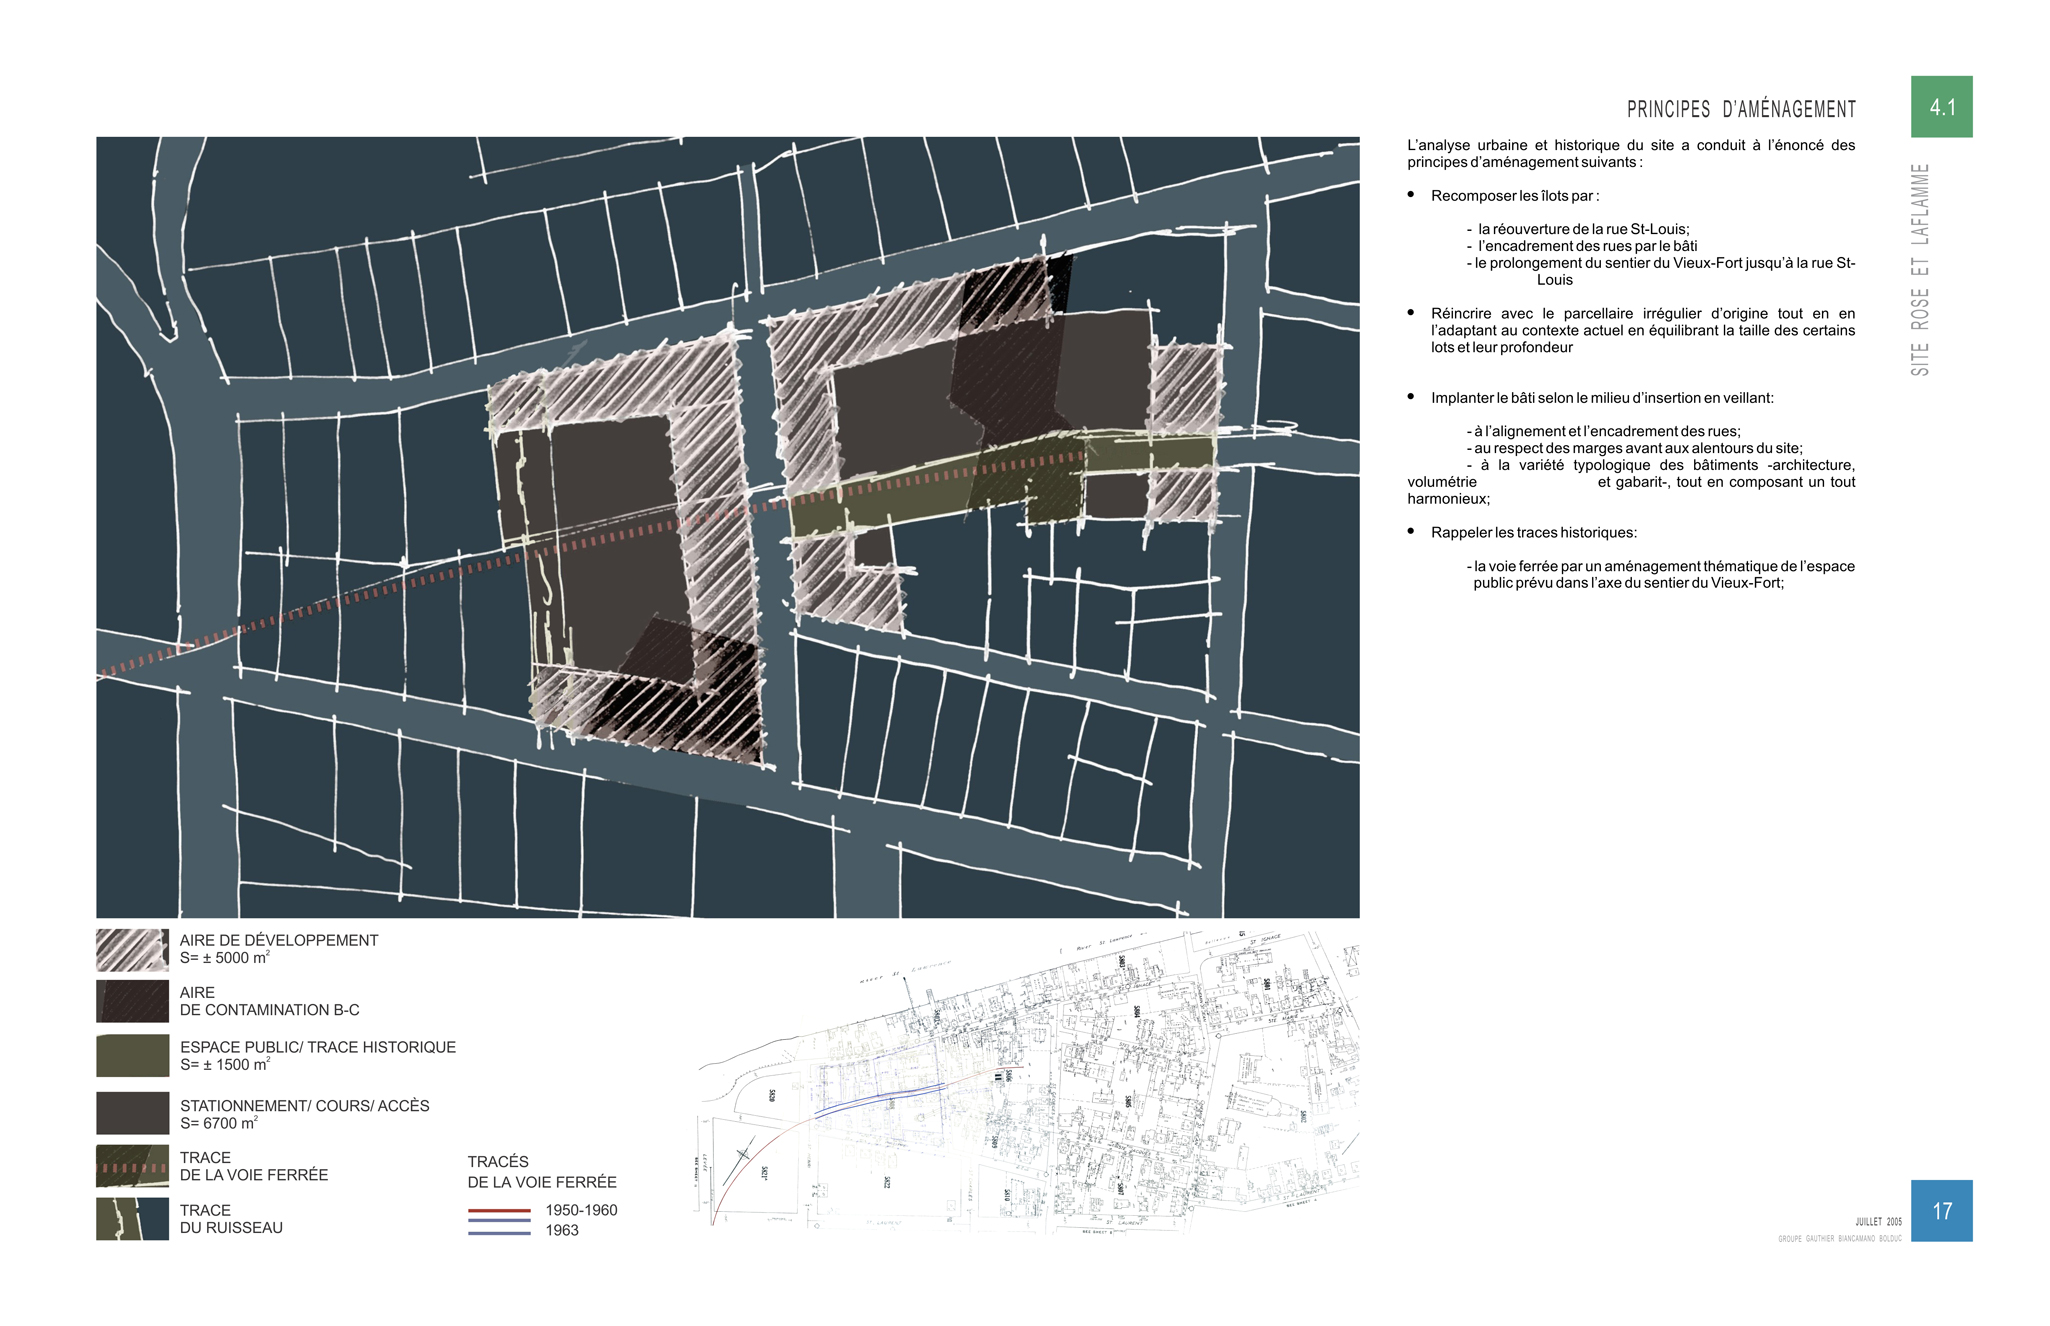Click the '1963' legend text
Screen dimensions: 2050x1326
562,1231
